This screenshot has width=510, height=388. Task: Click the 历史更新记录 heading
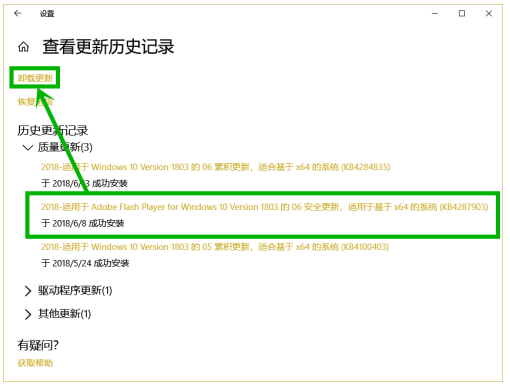pyautogui.click(x=53, y=130)
